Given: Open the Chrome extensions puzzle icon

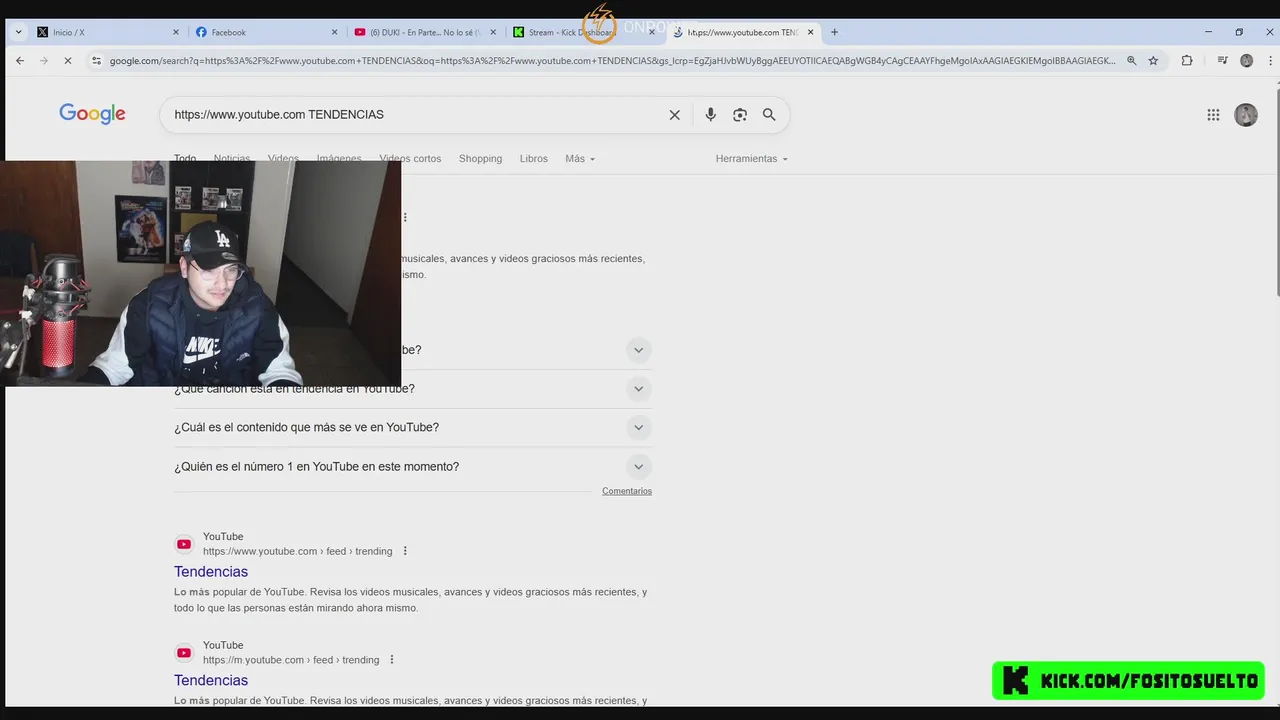Looking at the screenshot, I should point(1187,61).
